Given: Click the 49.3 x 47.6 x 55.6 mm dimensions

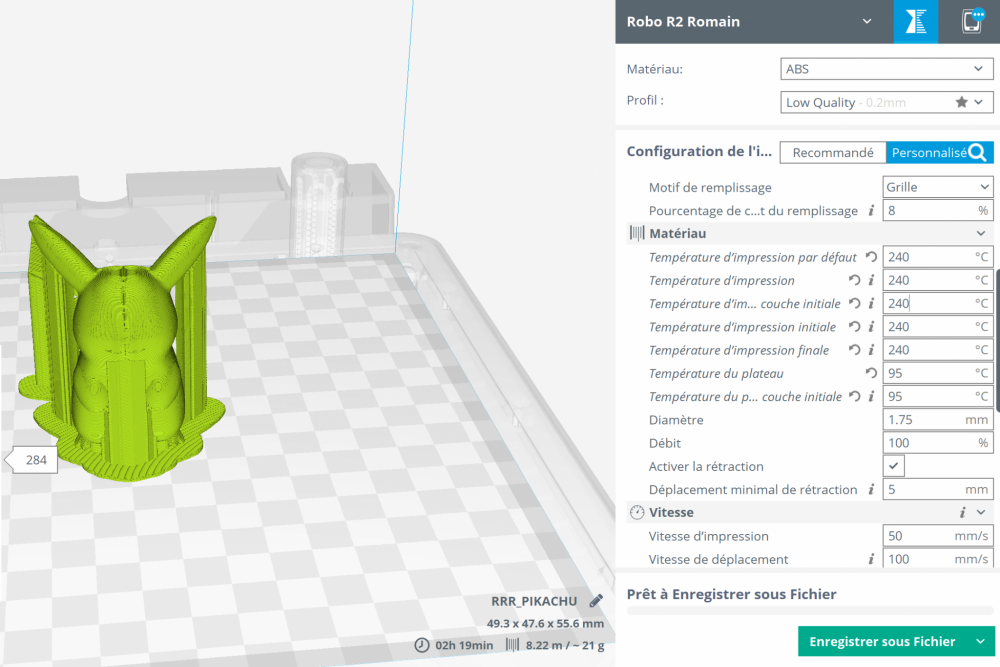Looking at the screenshot, I should coord(545,624).
